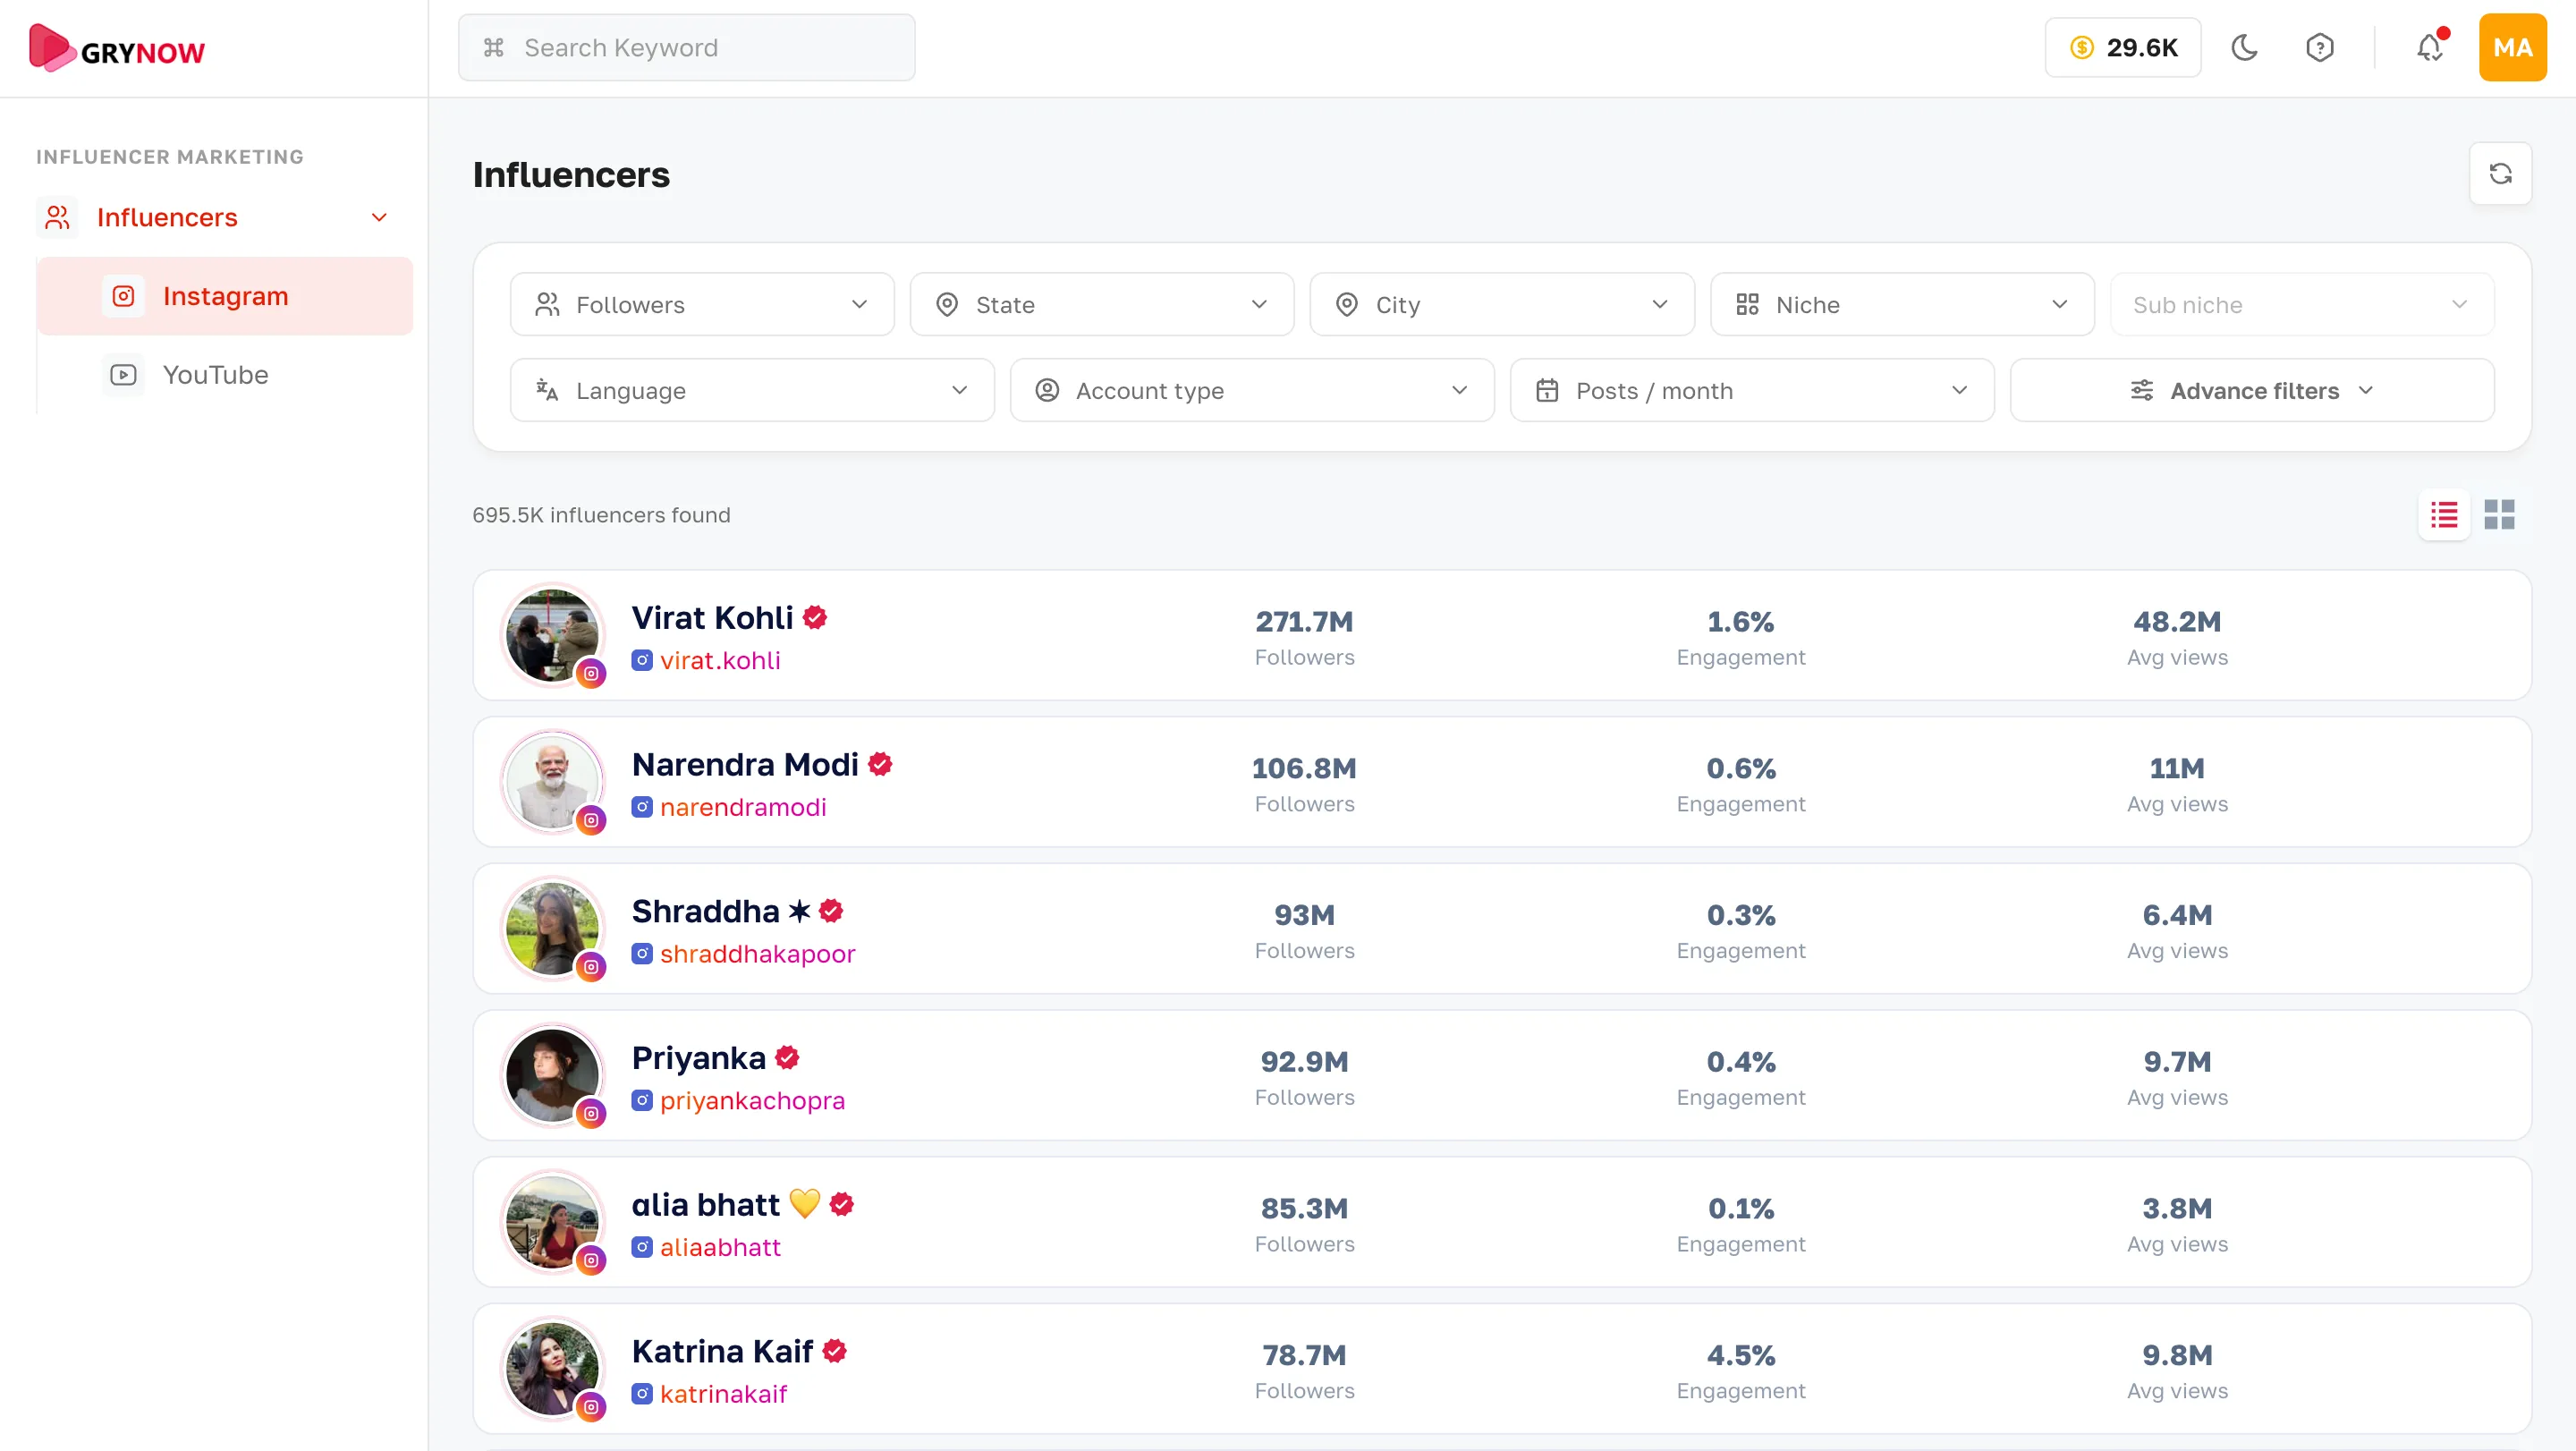
Task: Open virat.kohli Instagram handle link
Action: (x=720, y=660)
